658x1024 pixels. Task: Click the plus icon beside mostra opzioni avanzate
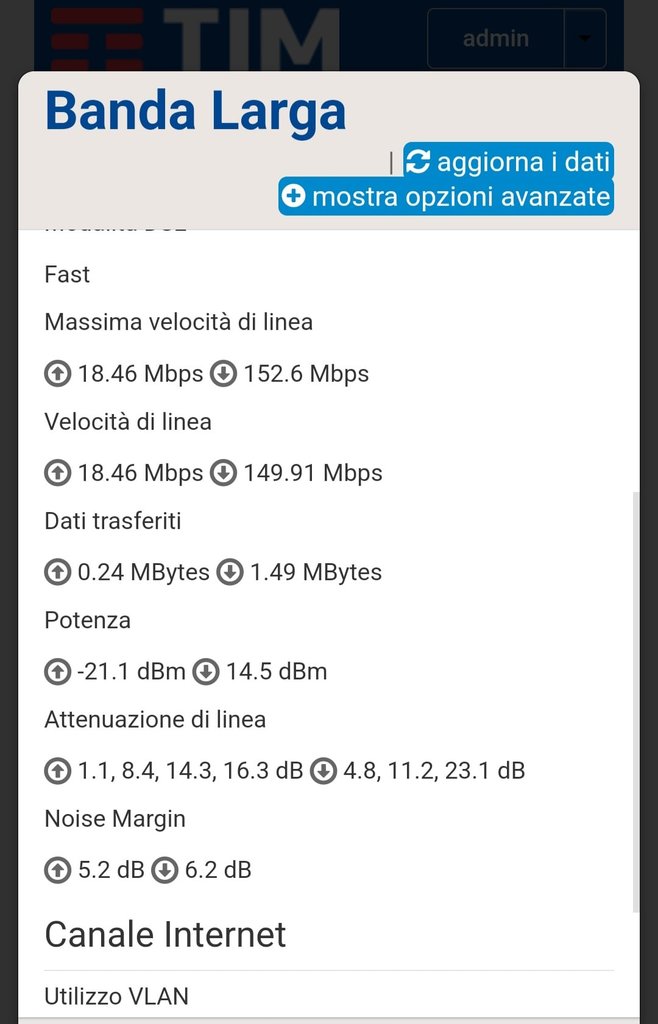pyautogui.click(x=293, y=196)
